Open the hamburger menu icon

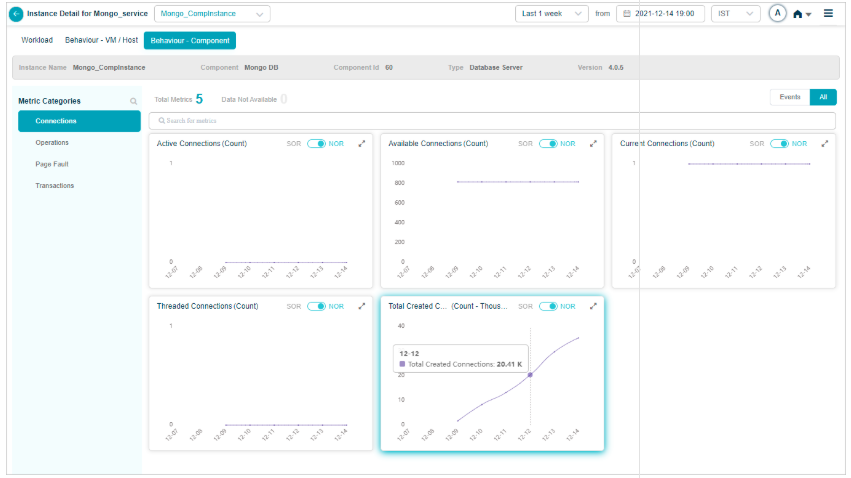(828, 14)
